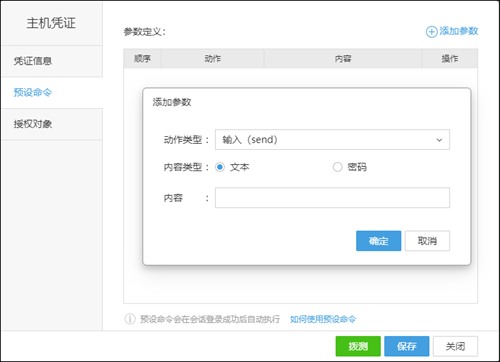Select the 密码 radio button
The height and width of the screenshot is (362, 500).
coord(337,167)
